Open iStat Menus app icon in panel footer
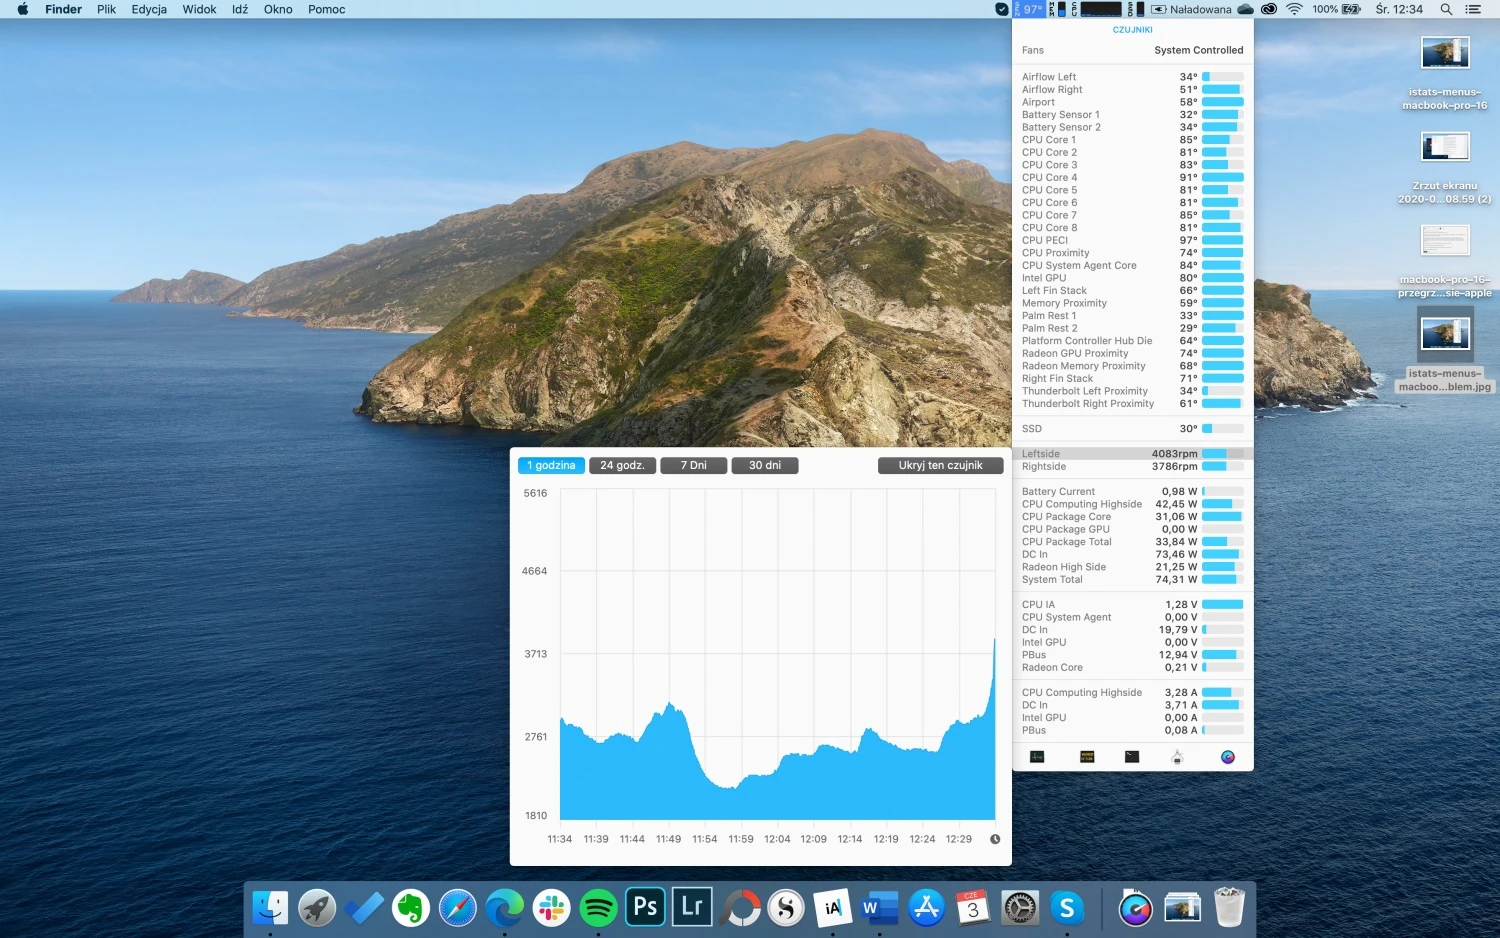1500x938 pixels. (1228, 757)
